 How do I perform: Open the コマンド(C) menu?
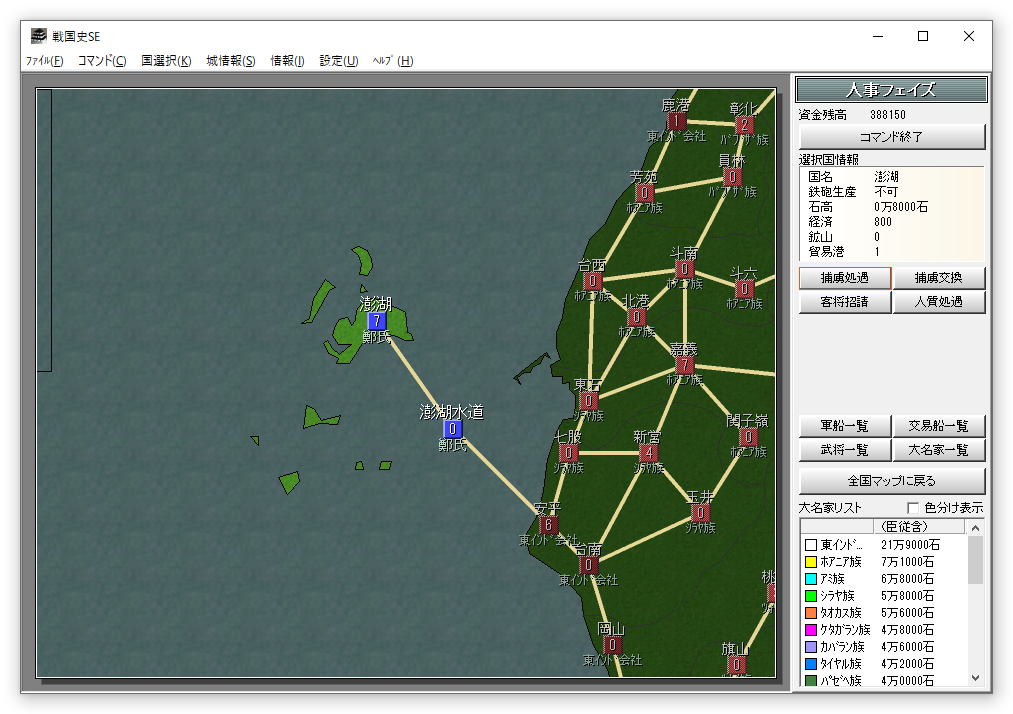(x=102, y=61)
